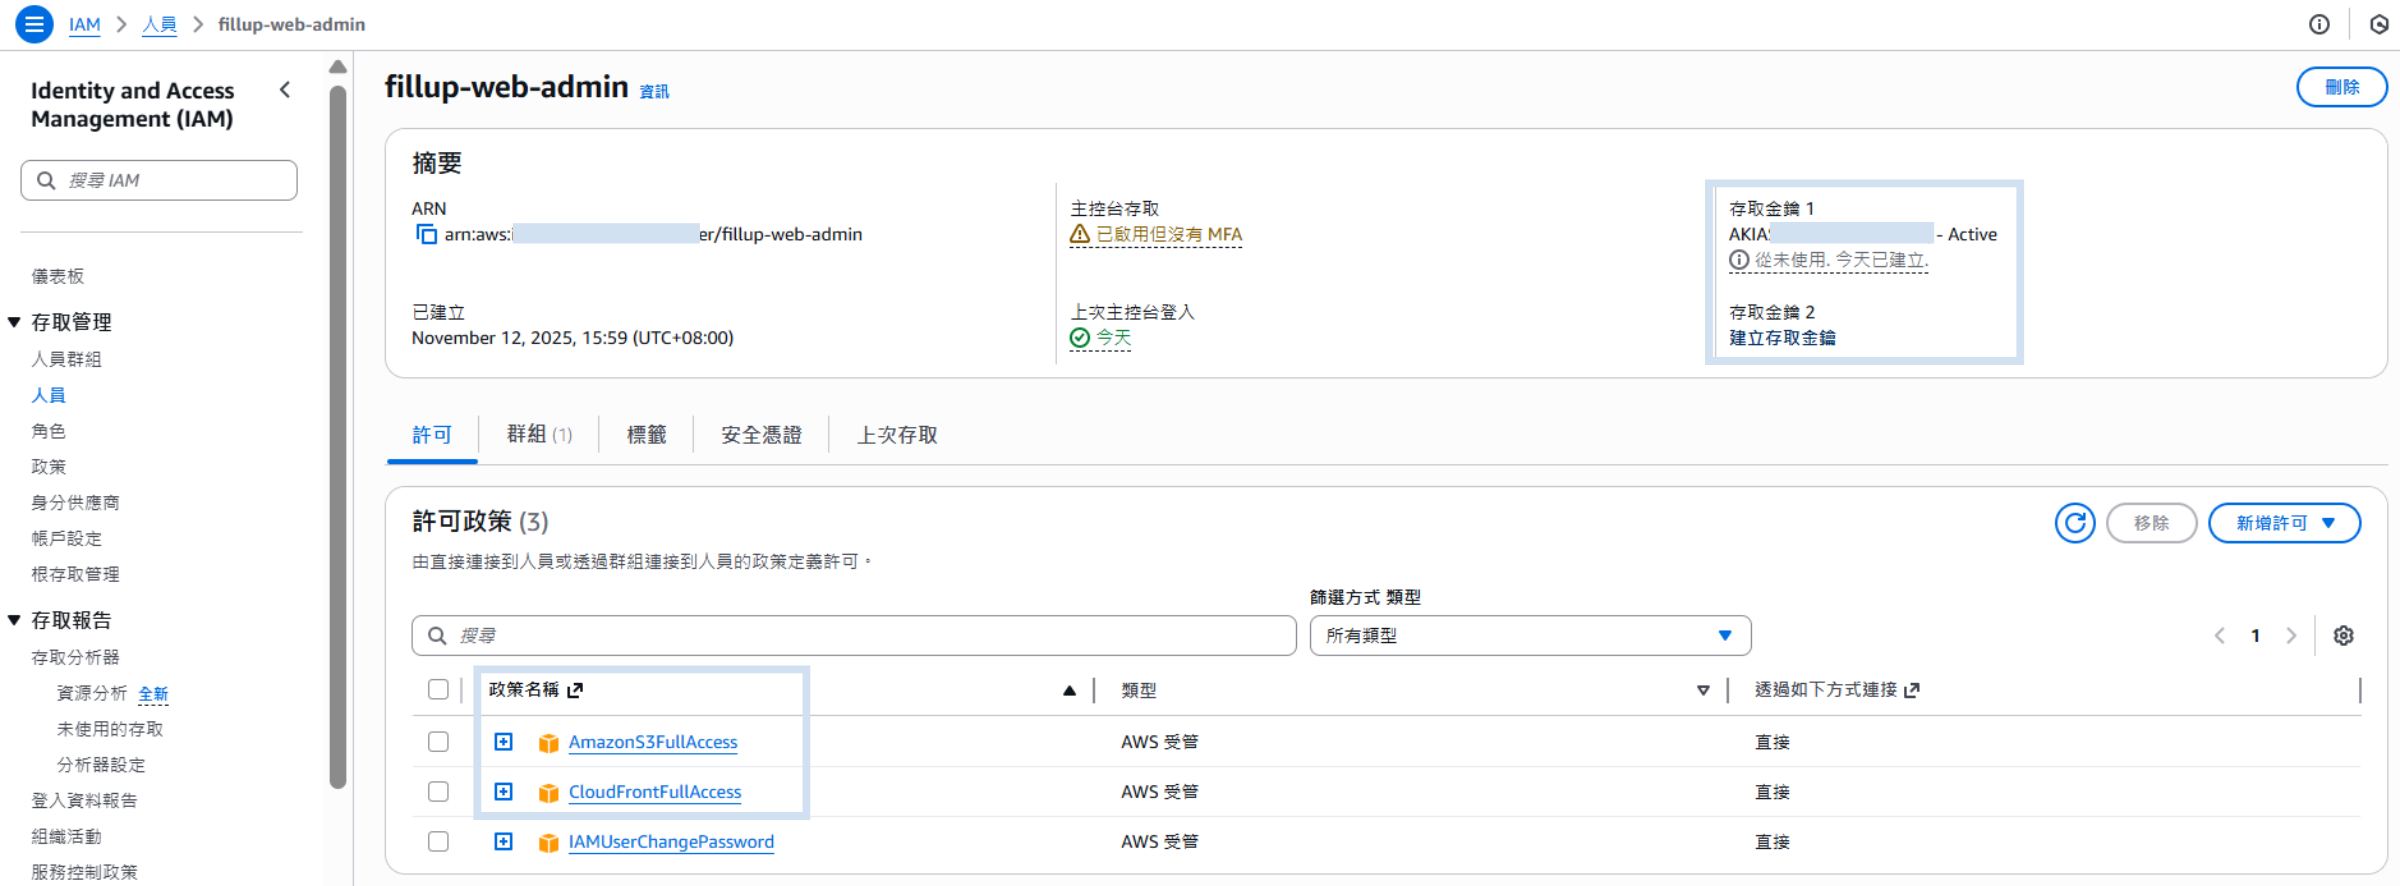Expand the AmazonS3FullAccess policy row
Screen dimensions: 2400x886
pos(504,742)
